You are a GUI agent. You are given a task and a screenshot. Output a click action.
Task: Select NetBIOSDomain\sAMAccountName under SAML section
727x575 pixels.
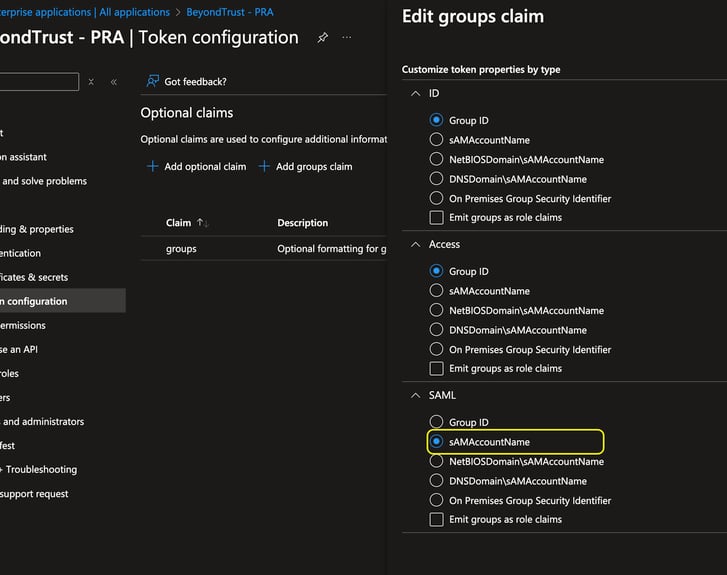coord(436,461)
